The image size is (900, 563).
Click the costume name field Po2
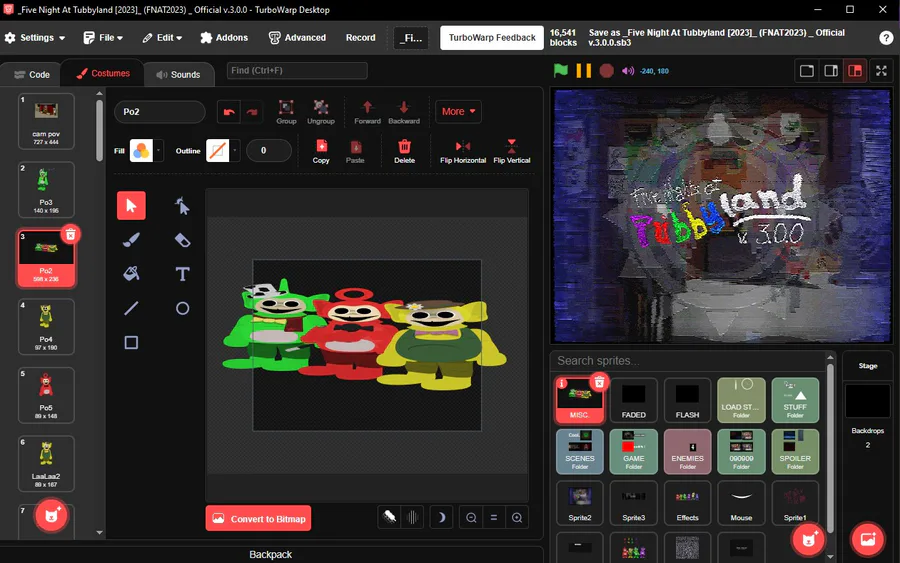click(160, 112)
